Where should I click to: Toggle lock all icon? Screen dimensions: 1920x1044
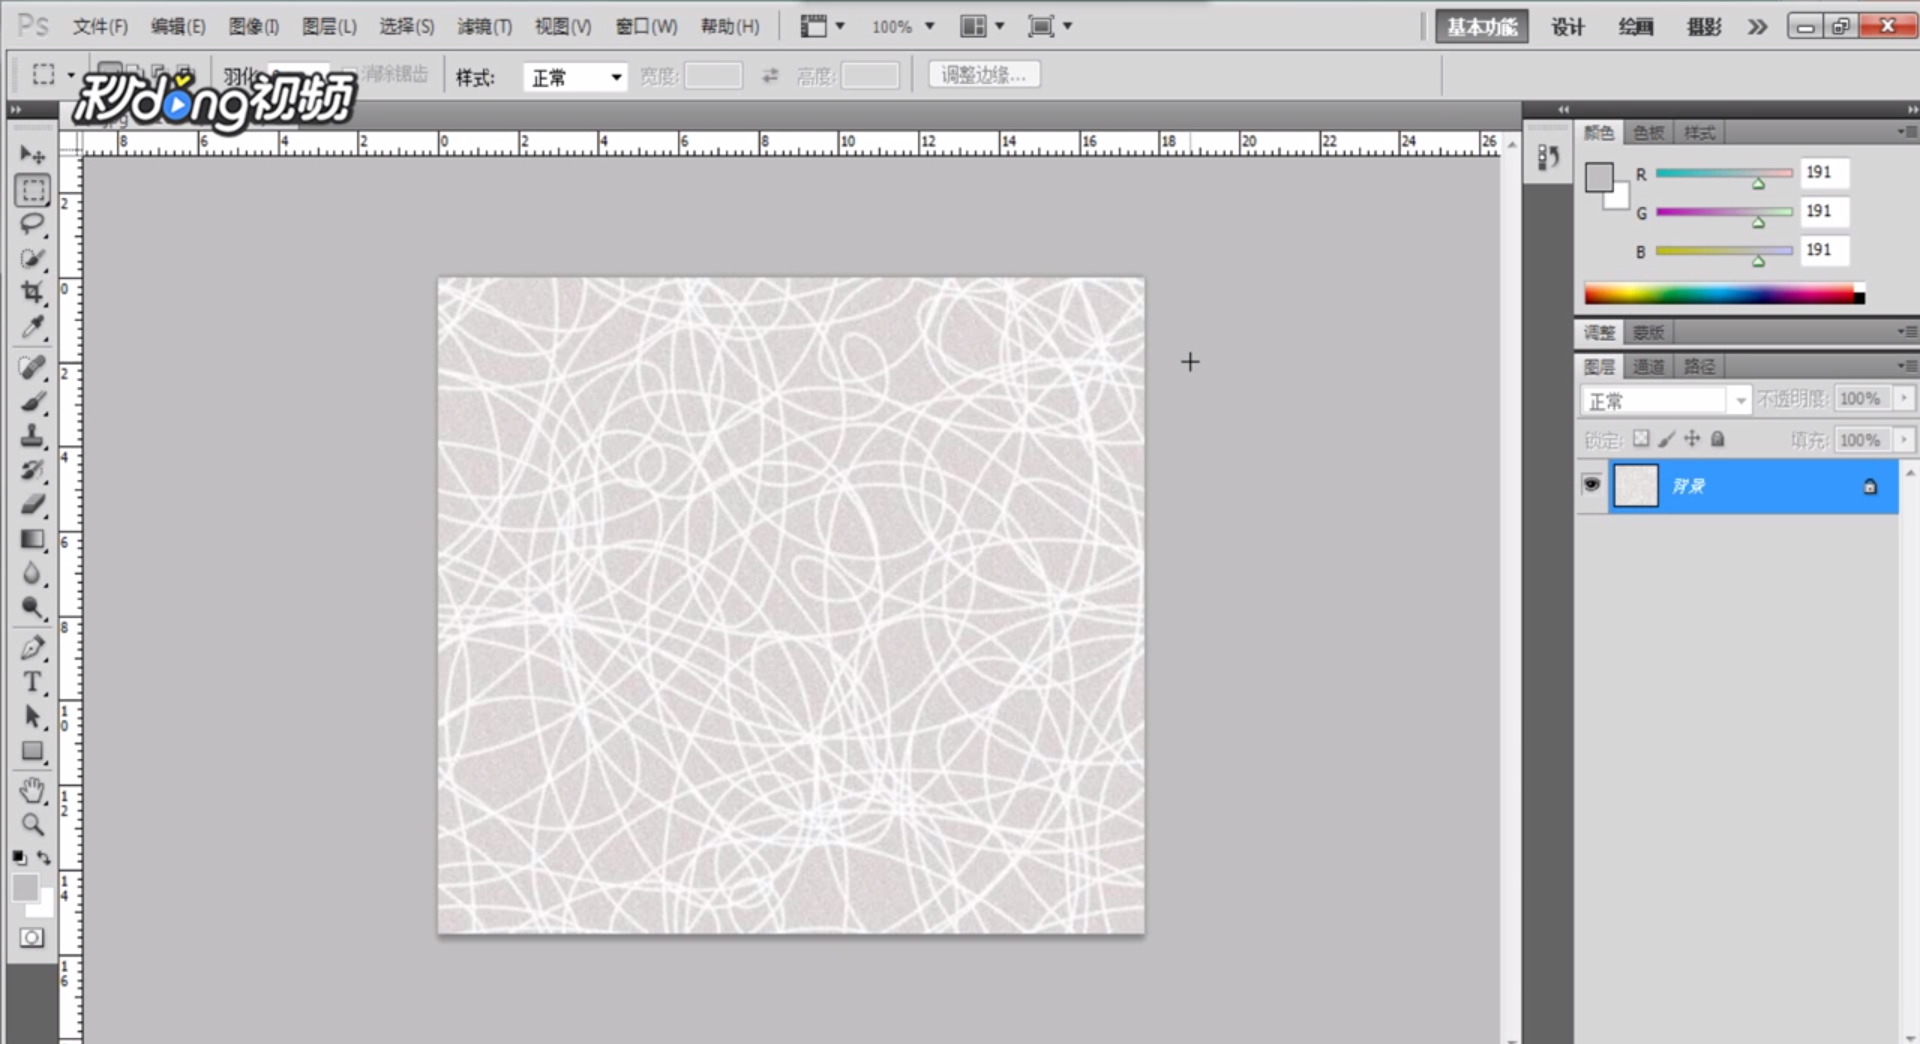(1718, 439)
